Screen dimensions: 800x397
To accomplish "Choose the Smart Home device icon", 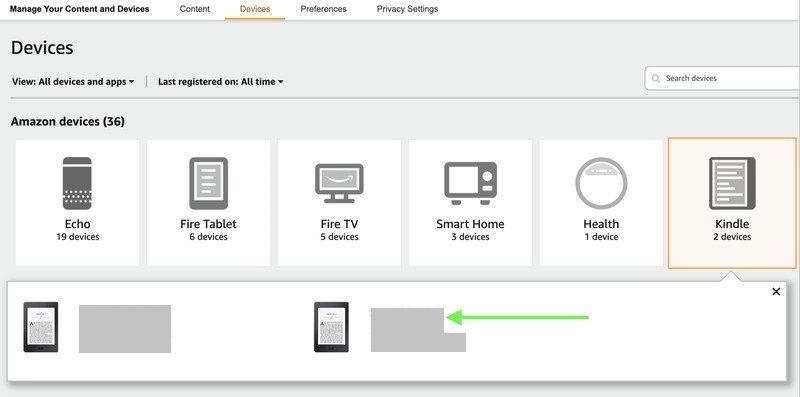I will (470, 183).
